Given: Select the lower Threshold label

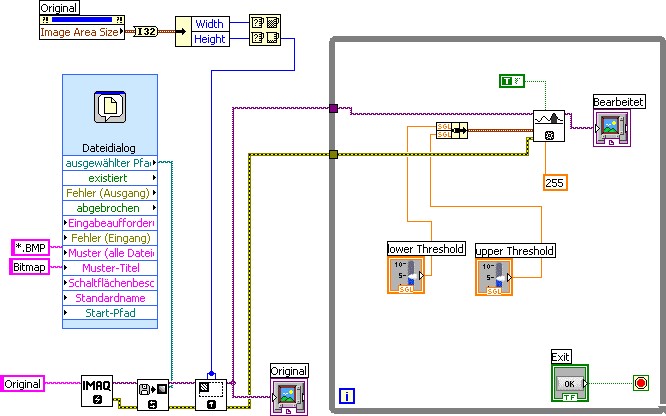Looking at the screenshot, I should click(x=426, y=249).
